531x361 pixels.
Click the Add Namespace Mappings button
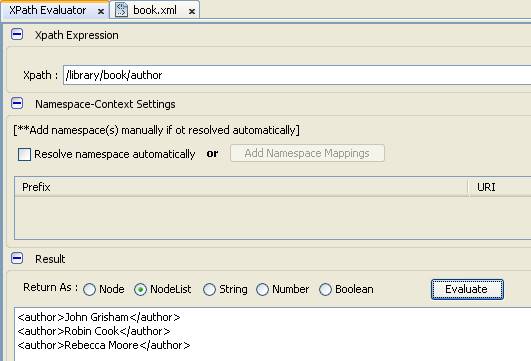[307, 153]
